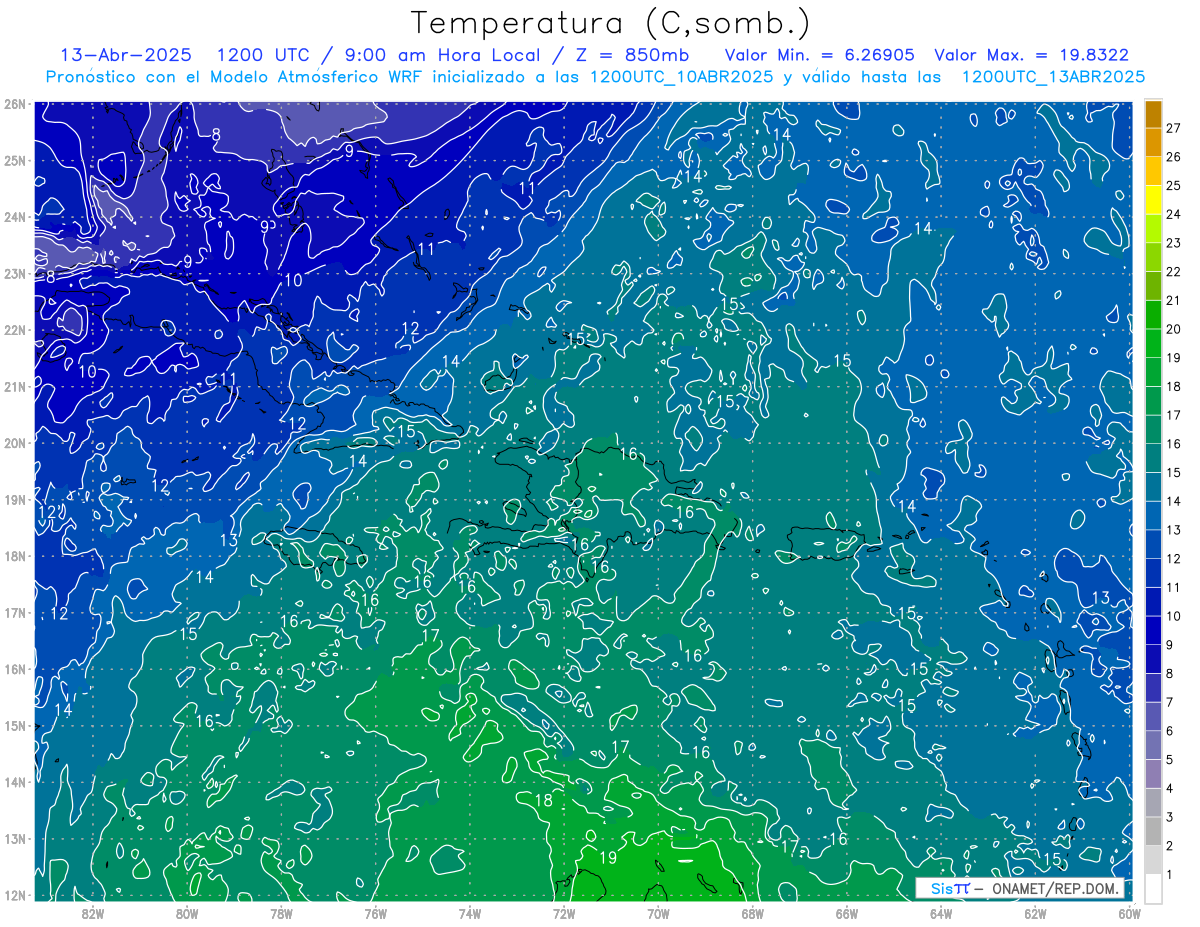1200x927 pixels.
Task: Click the contour label '19' on the map
Action: 608,858
